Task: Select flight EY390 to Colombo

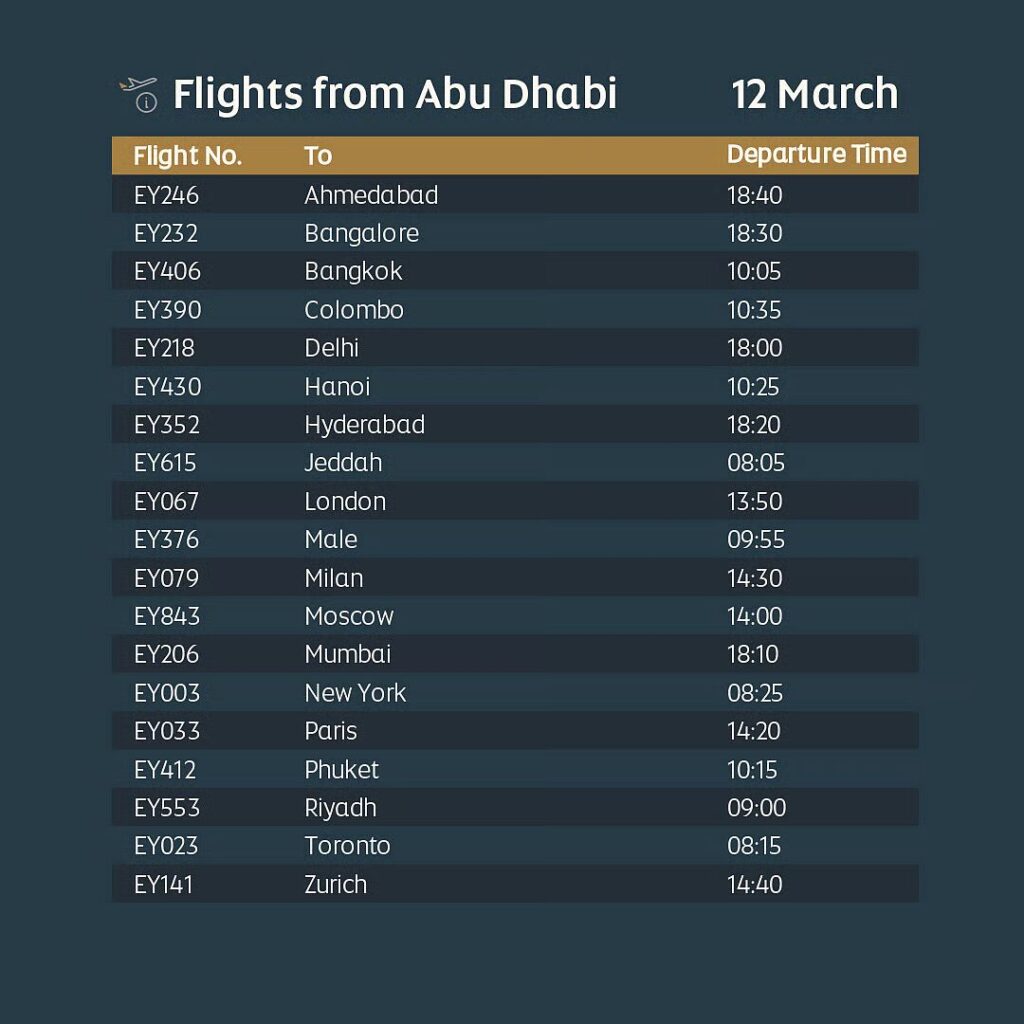Action: click(168, 310)
